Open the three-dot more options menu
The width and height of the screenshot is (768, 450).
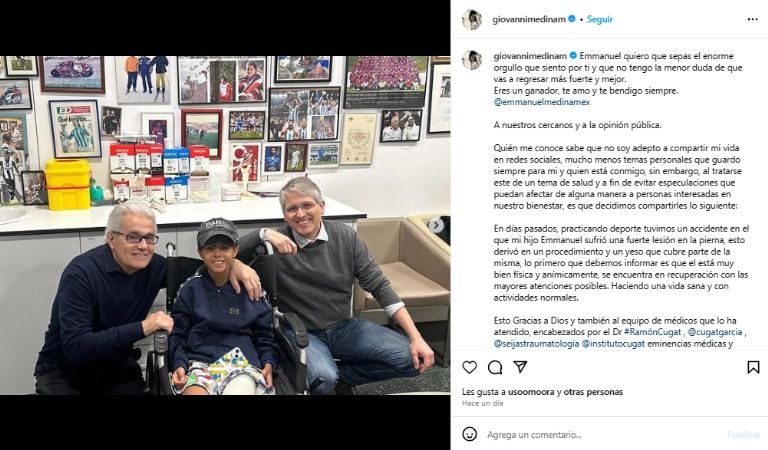pos(753,20)
